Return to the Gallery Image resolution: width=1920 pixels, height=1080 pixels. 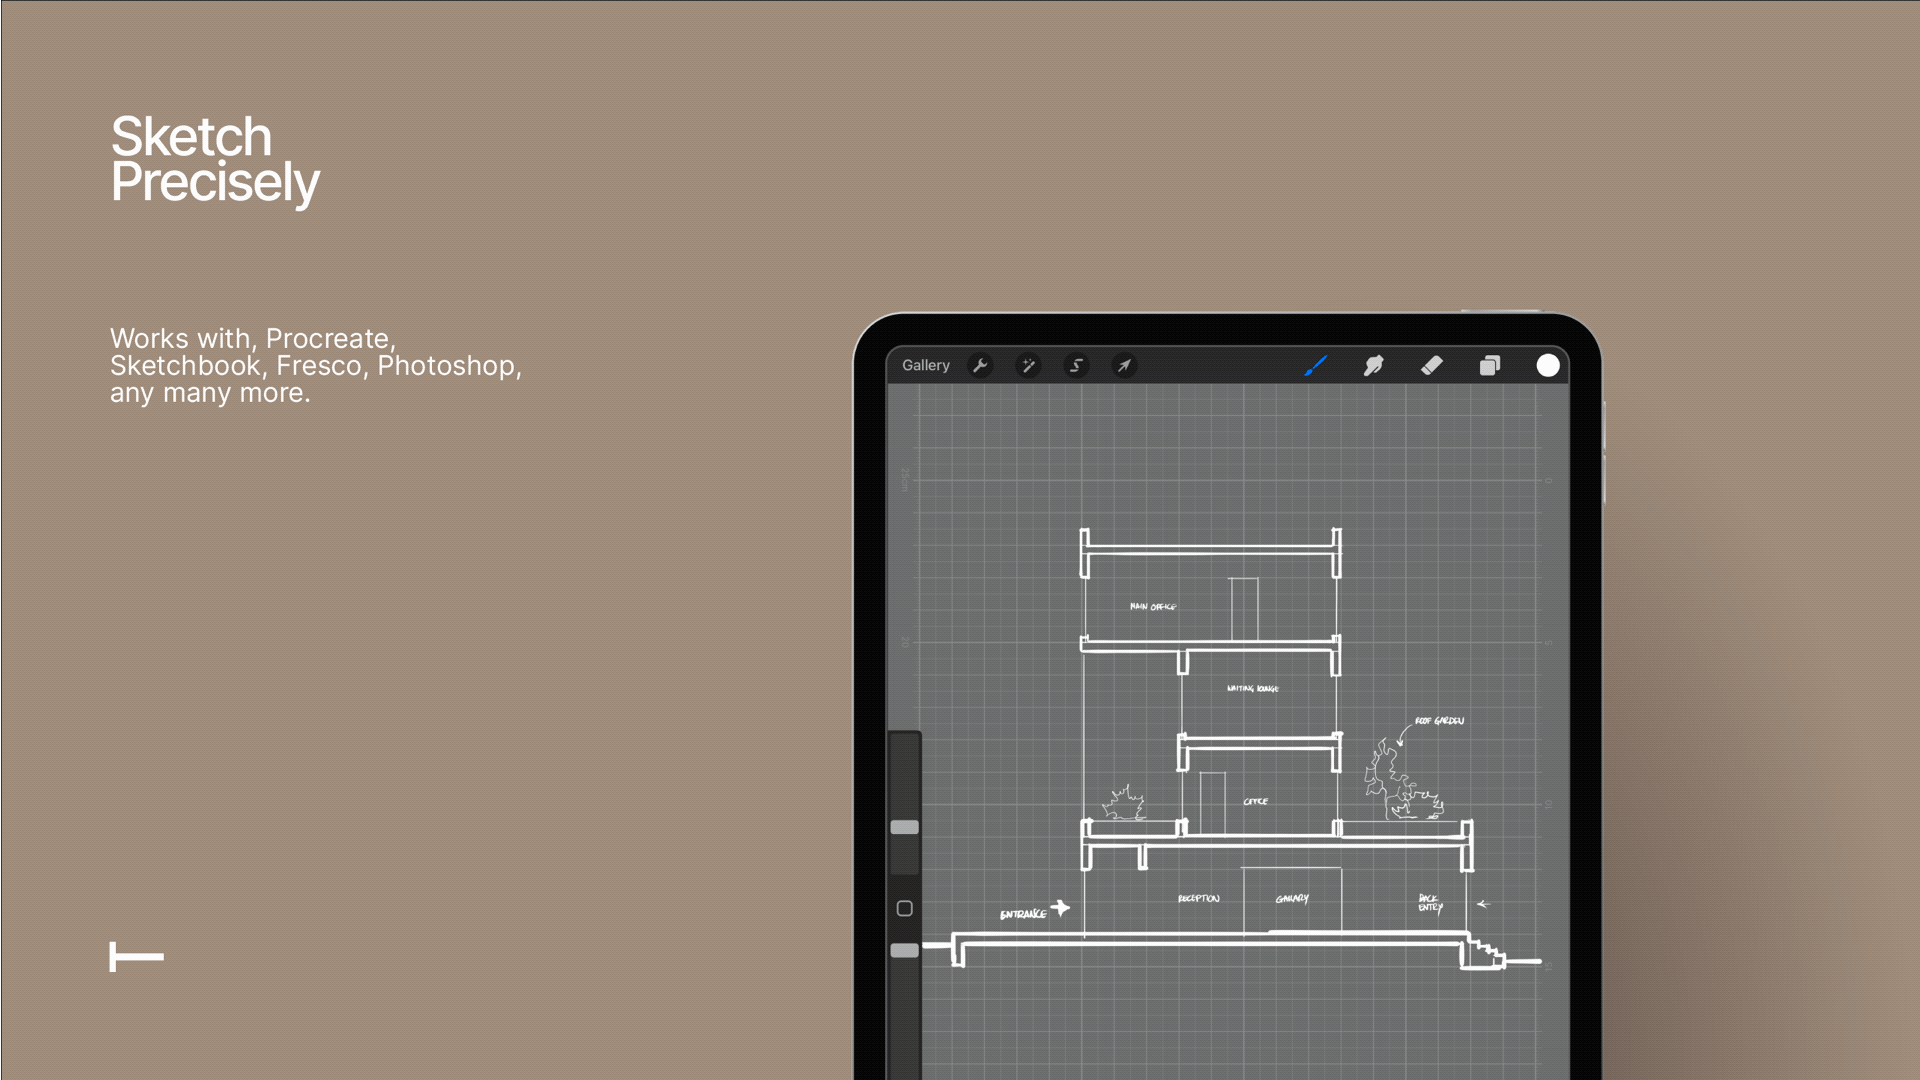925,366
